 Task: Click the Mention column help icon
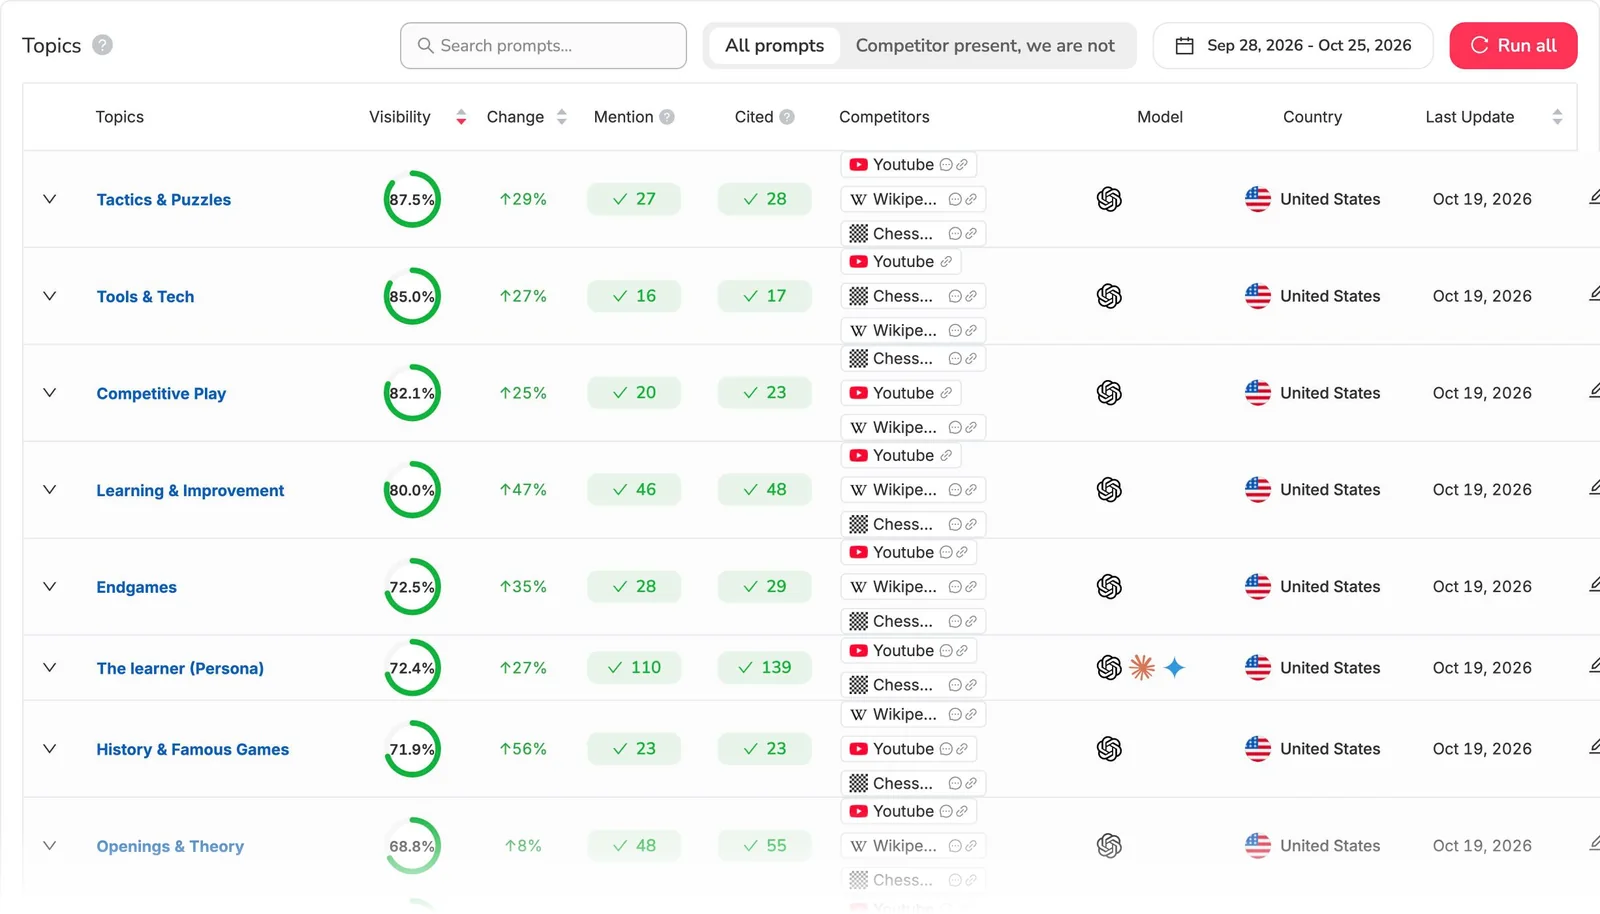[x=667, y=117]
